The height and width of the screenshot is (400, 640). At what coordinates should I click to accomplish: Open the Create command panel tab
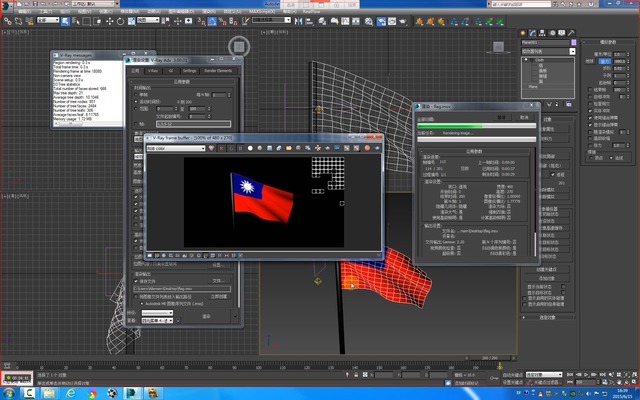[x=522, y=33]
